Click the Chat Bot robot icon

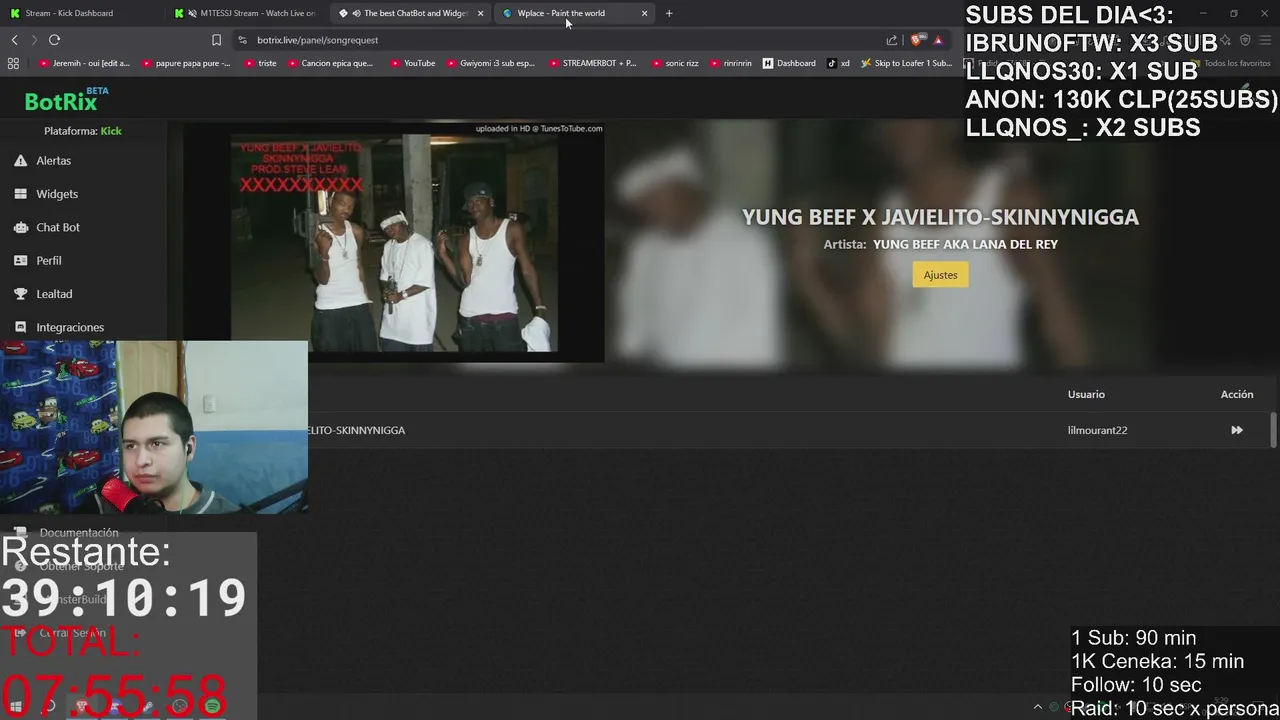click(20, 227)
